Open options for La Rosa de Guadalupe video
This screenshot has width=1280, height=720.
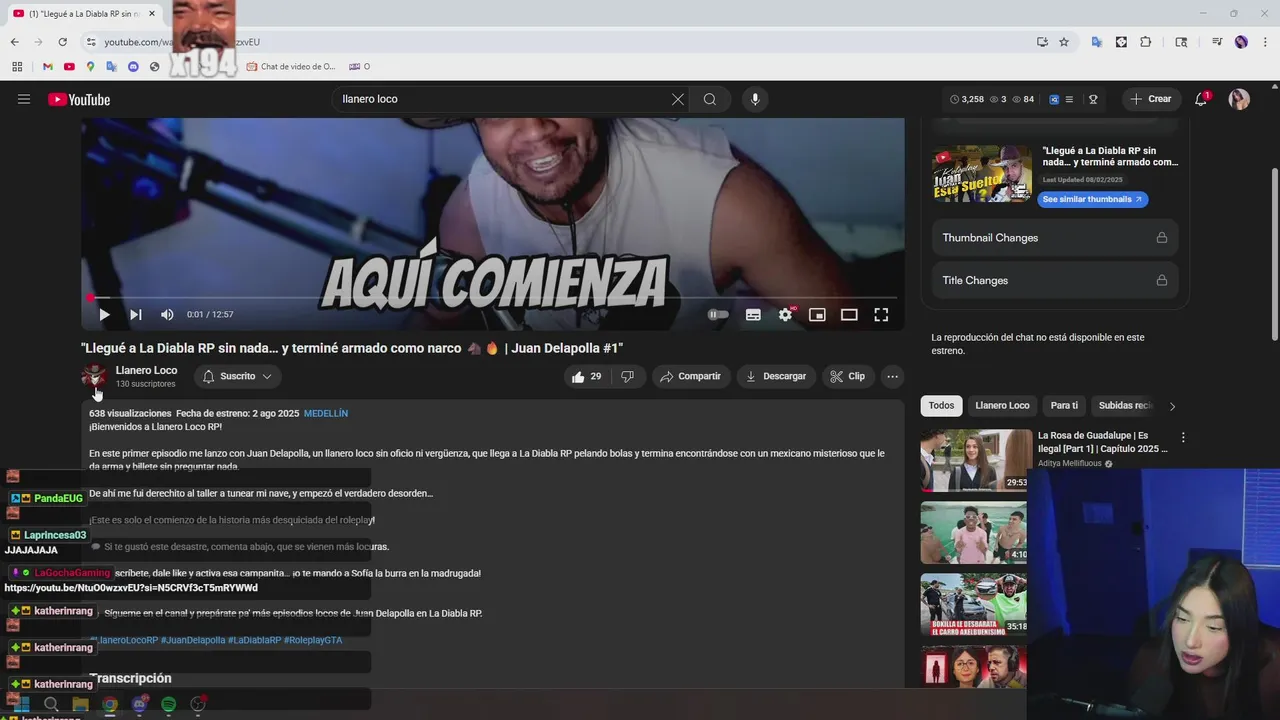pyautogui.click(x=1183, y=438)
